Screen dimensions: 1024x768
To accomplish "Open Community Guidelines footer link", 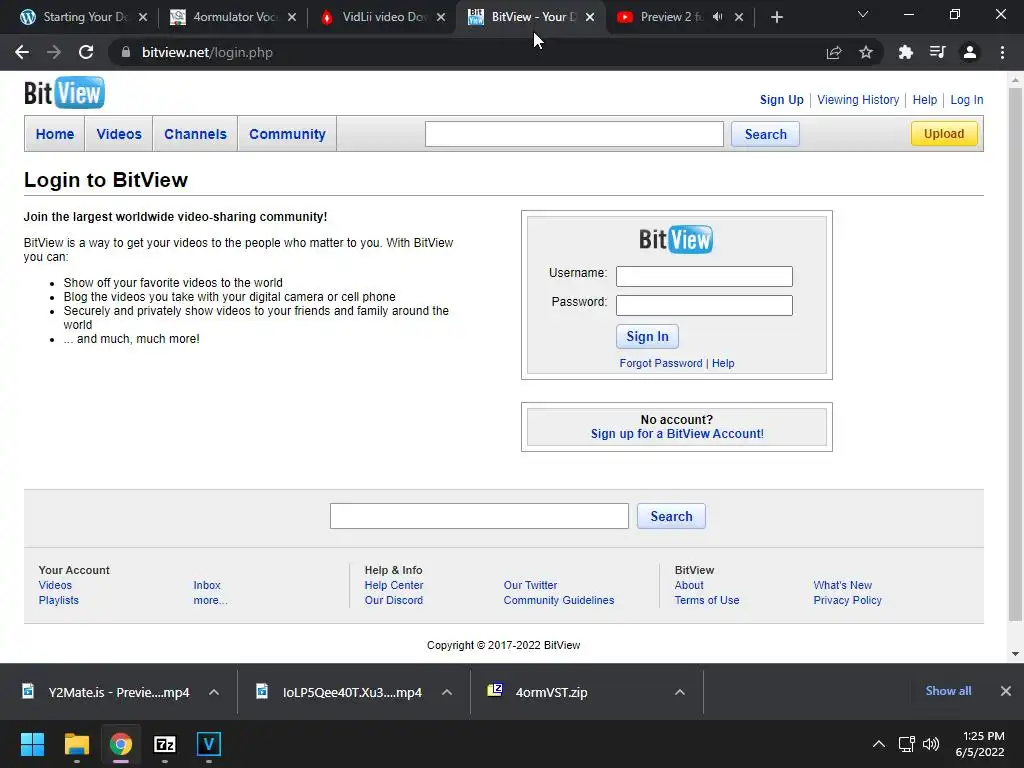I will coord(558,600).
